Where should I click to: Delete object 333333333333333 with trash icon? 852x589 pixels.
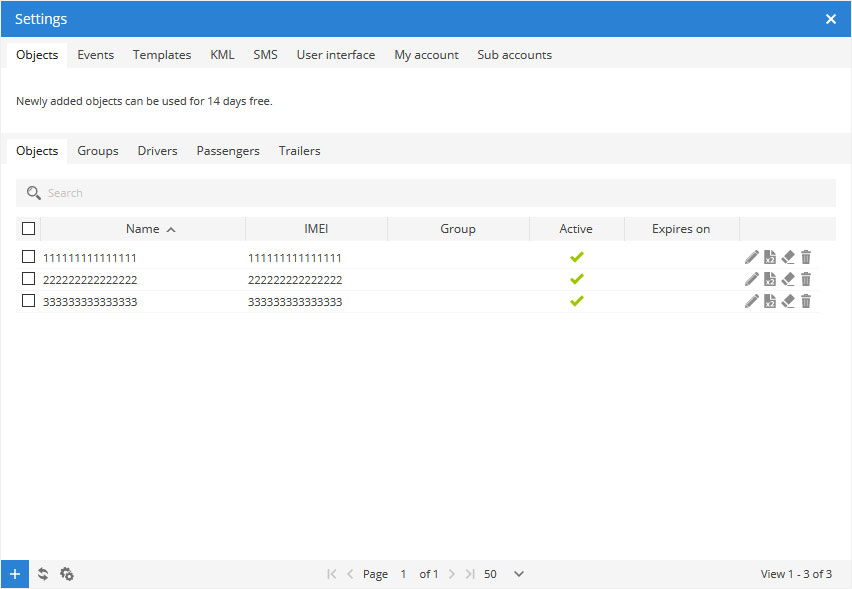[x=806, y=301]
